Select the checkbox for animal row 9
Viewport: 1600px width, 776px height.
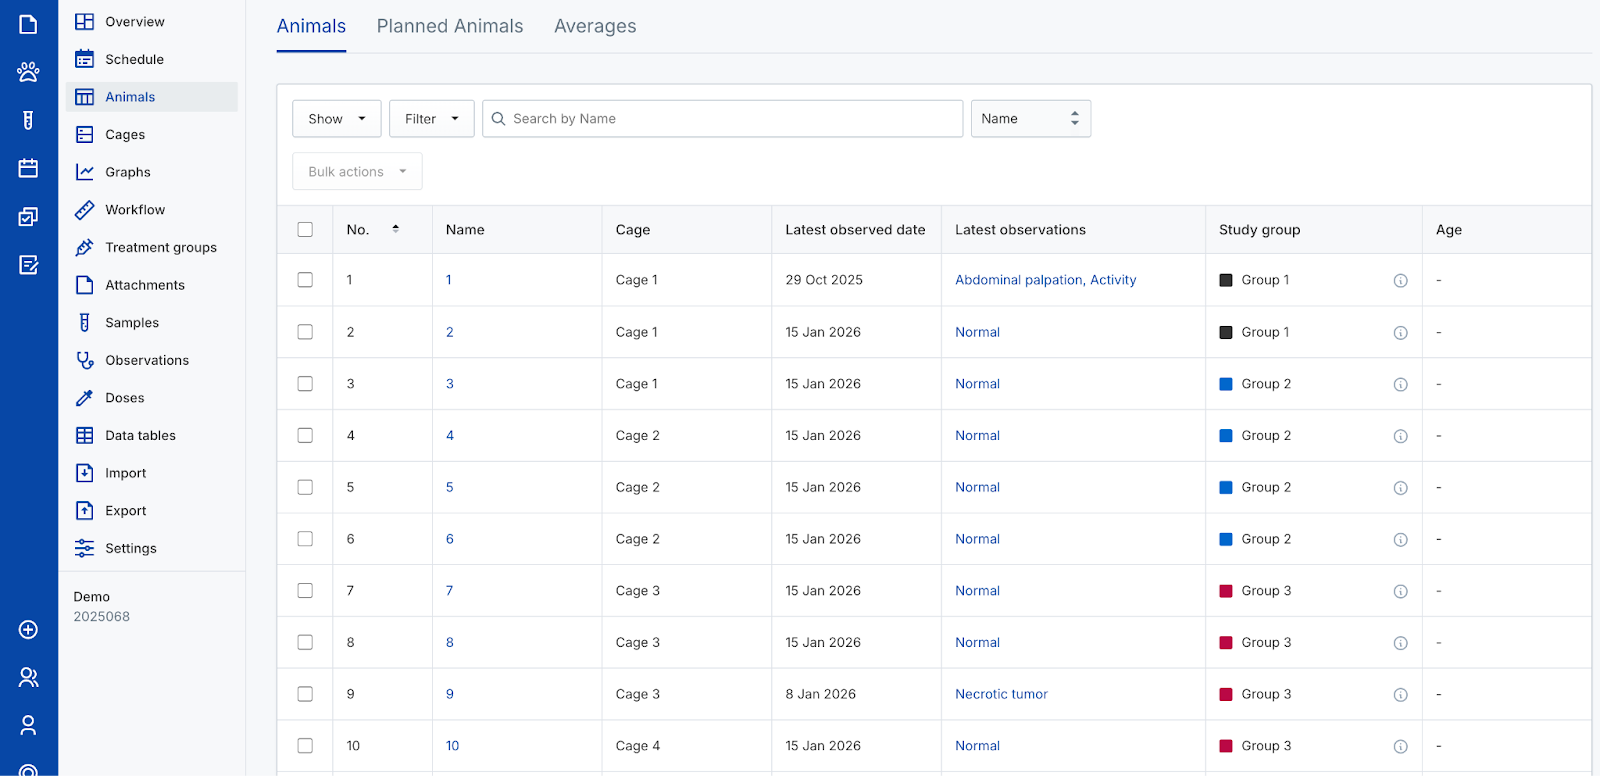[x=305, y=694]
